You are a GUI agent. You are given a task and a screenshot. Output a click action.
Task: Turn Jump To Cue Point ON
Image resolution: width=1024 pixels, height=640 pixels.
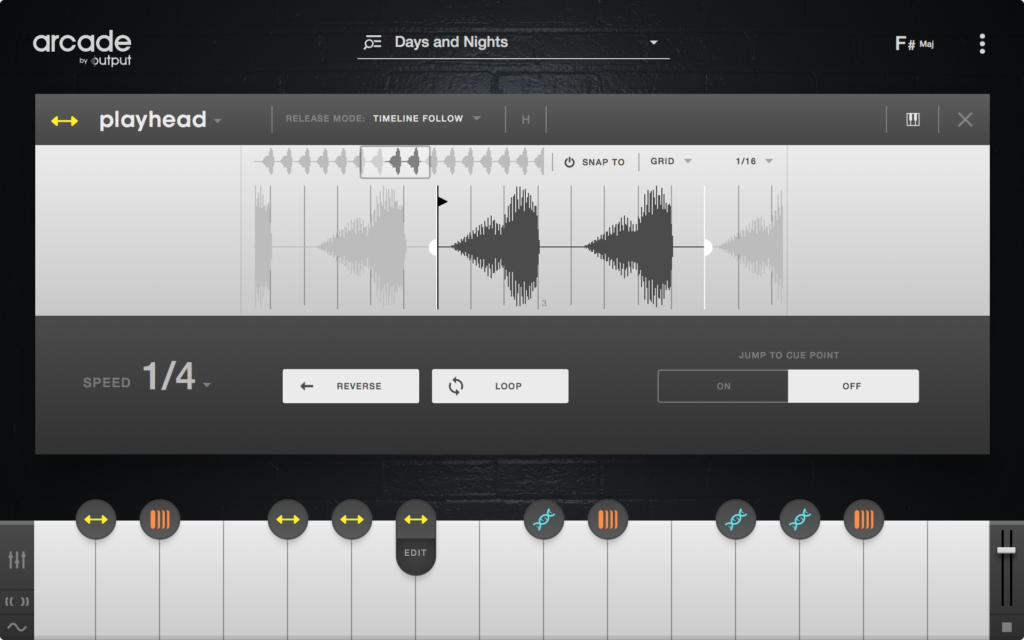722,385
